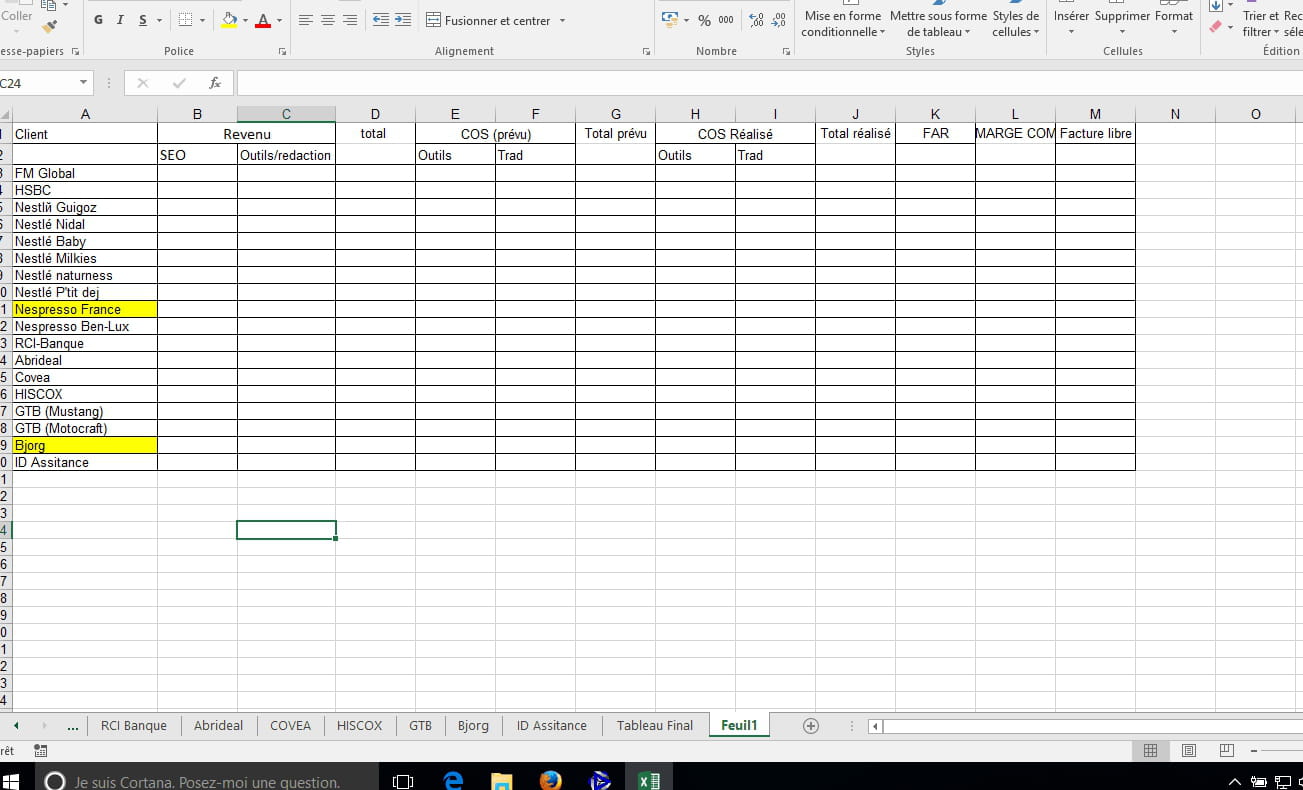Open Microsoft Edge from taskbar
The image size is (1303, 790).
coord(453,781)
